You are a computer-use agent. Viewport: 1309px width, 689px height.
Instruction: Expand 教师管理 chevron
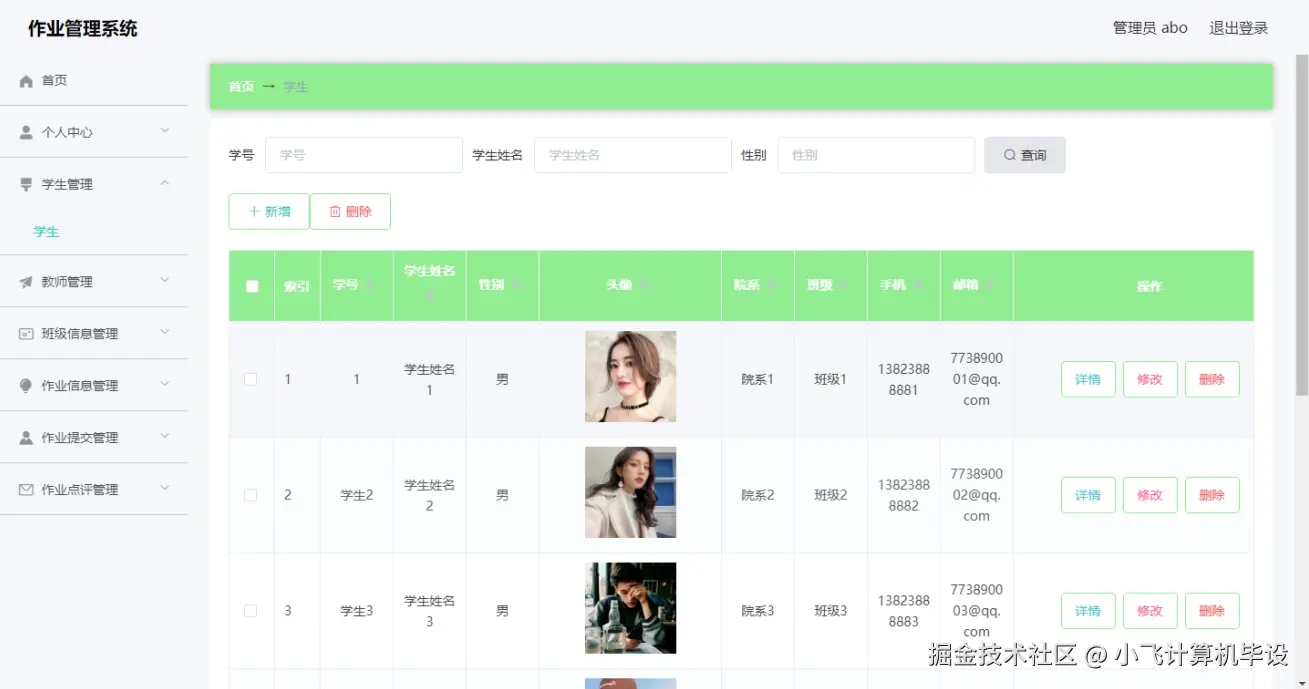tap(165, 281)
